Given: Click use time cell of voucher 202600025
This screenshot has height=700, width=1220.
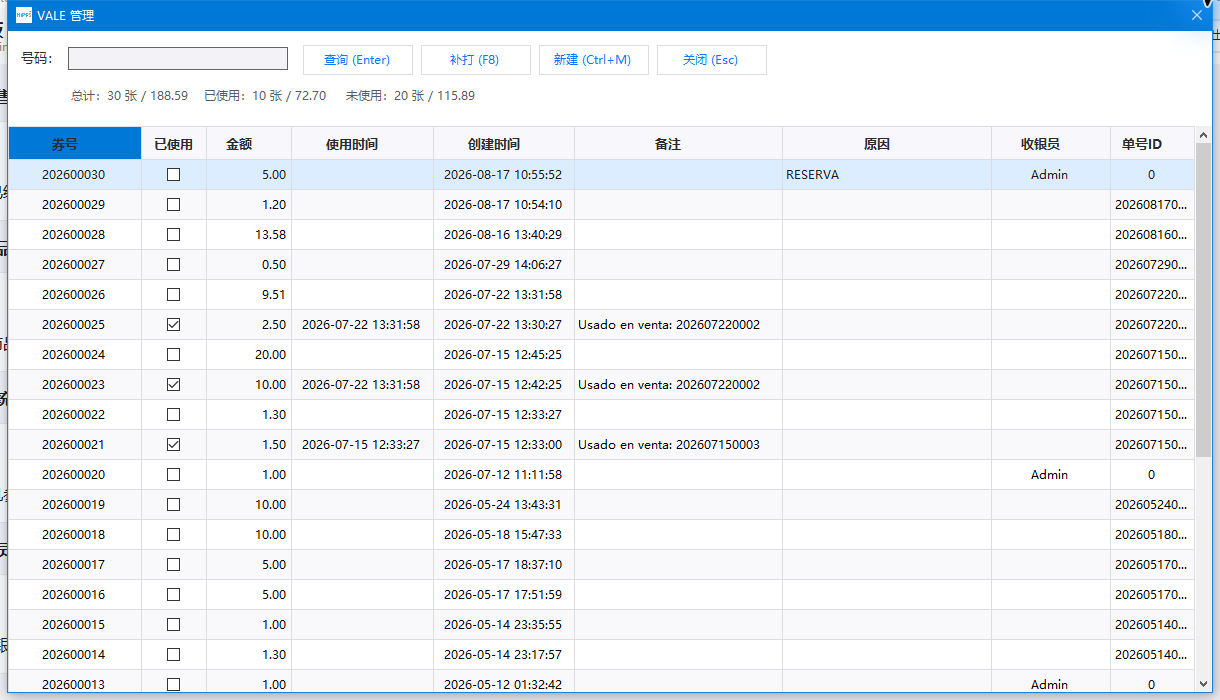Looking at the screenshot, I should [361, 325].
